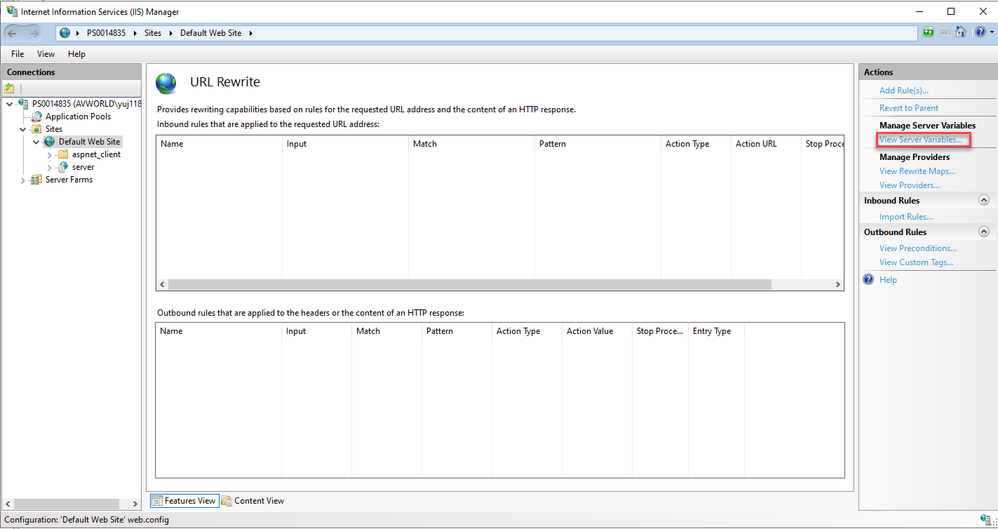Screen dimensions: 998x529
Task: Open View Providers... link
Action: click(910, 185)
